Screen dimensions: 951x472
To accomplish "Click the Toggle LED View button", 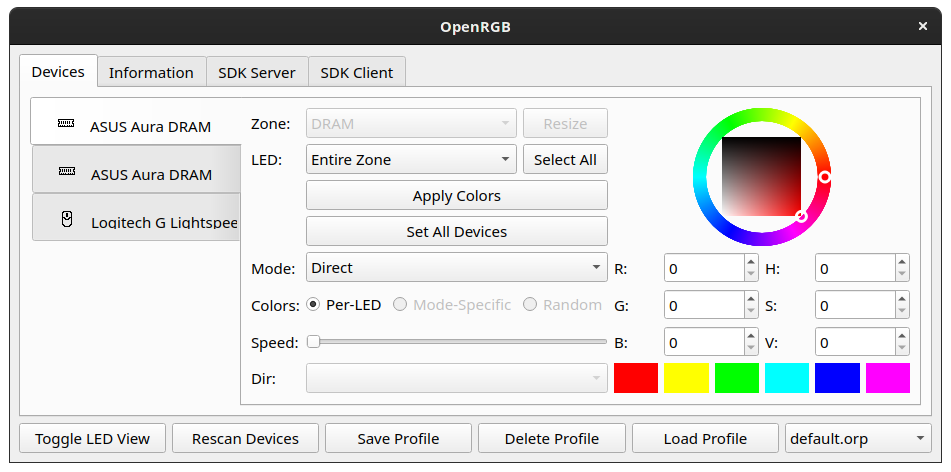I will pyautogui.click(x=92, y=439).
